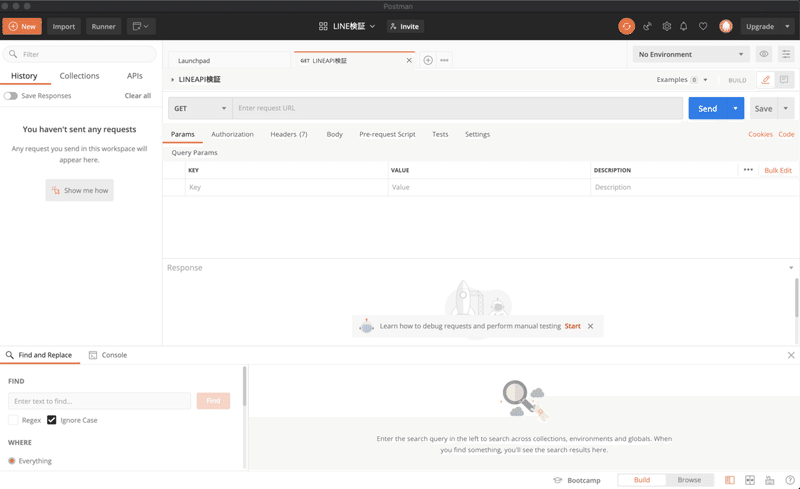Open the comments icon

click(784, 80)
